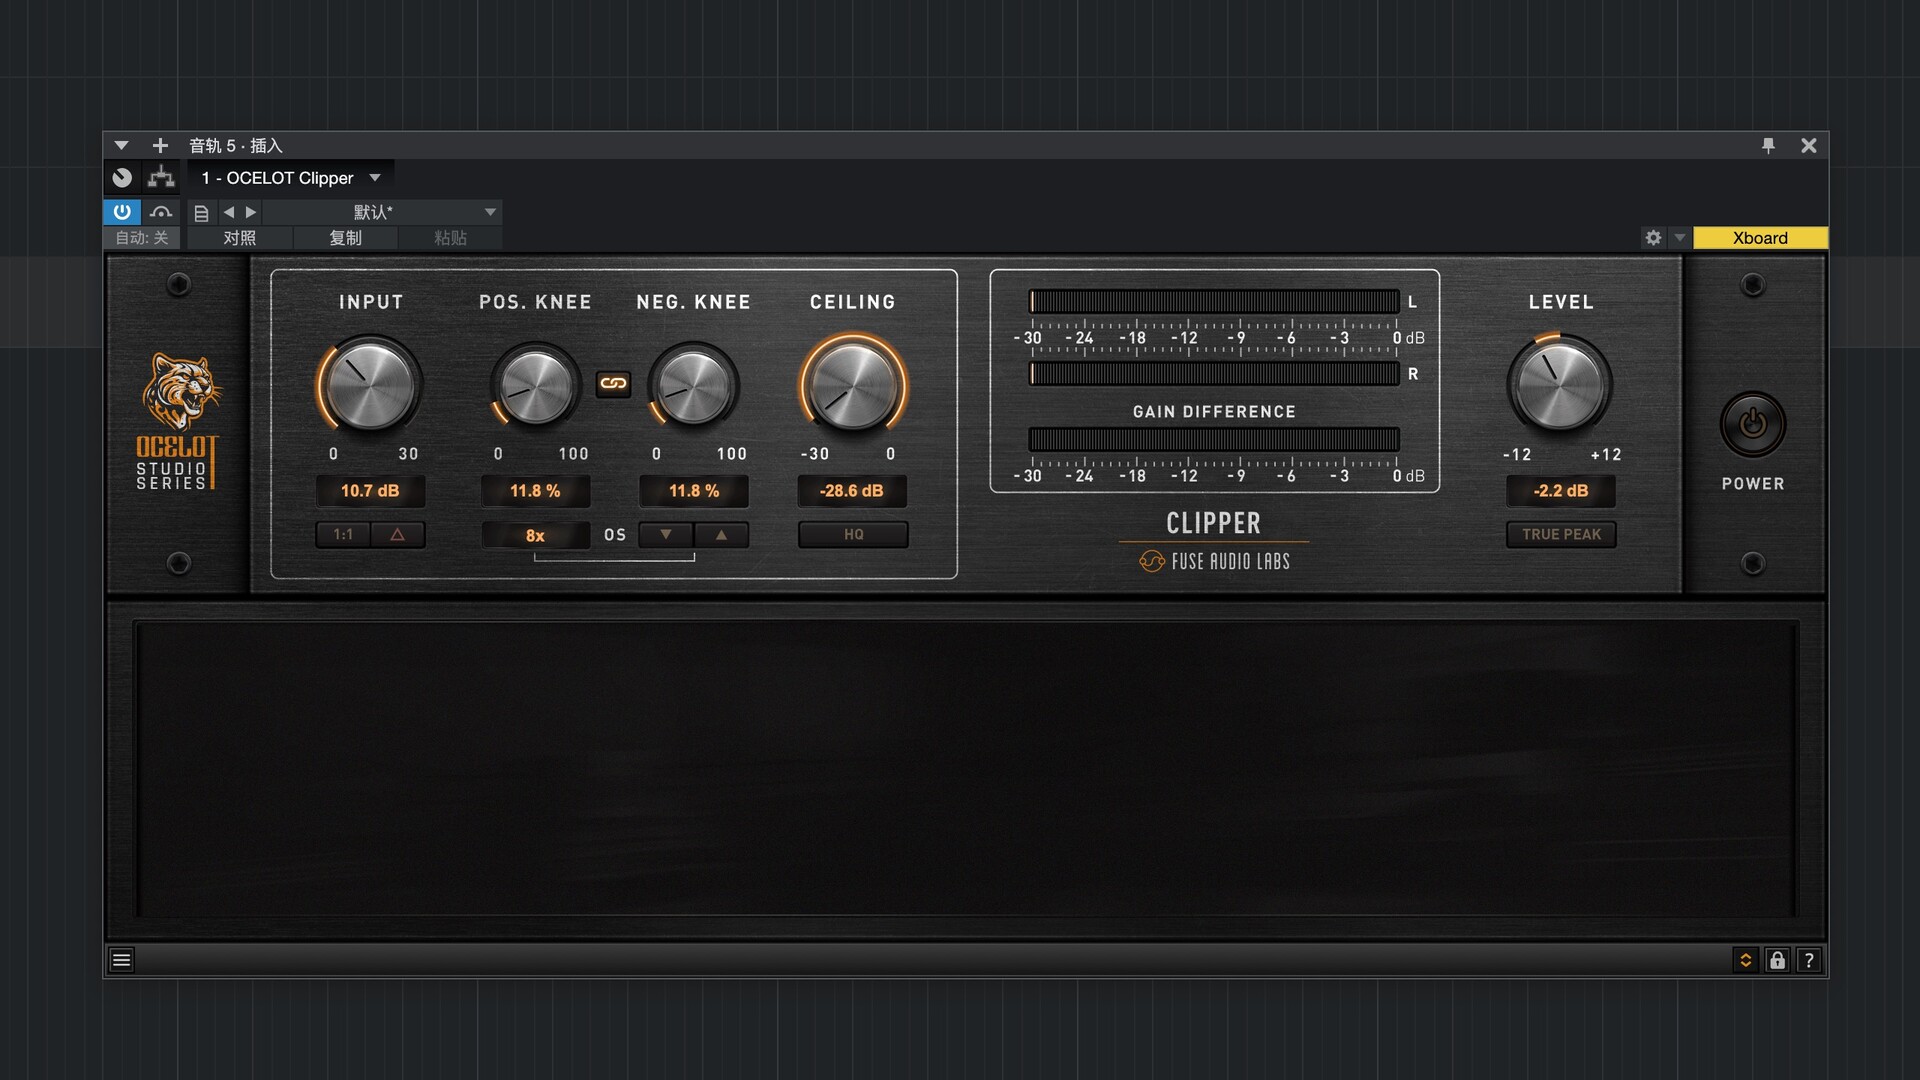The height and width of the screenshot is (1080, 1920).
Task: Open the routing channel editor icon
Action: pos(161,178)
